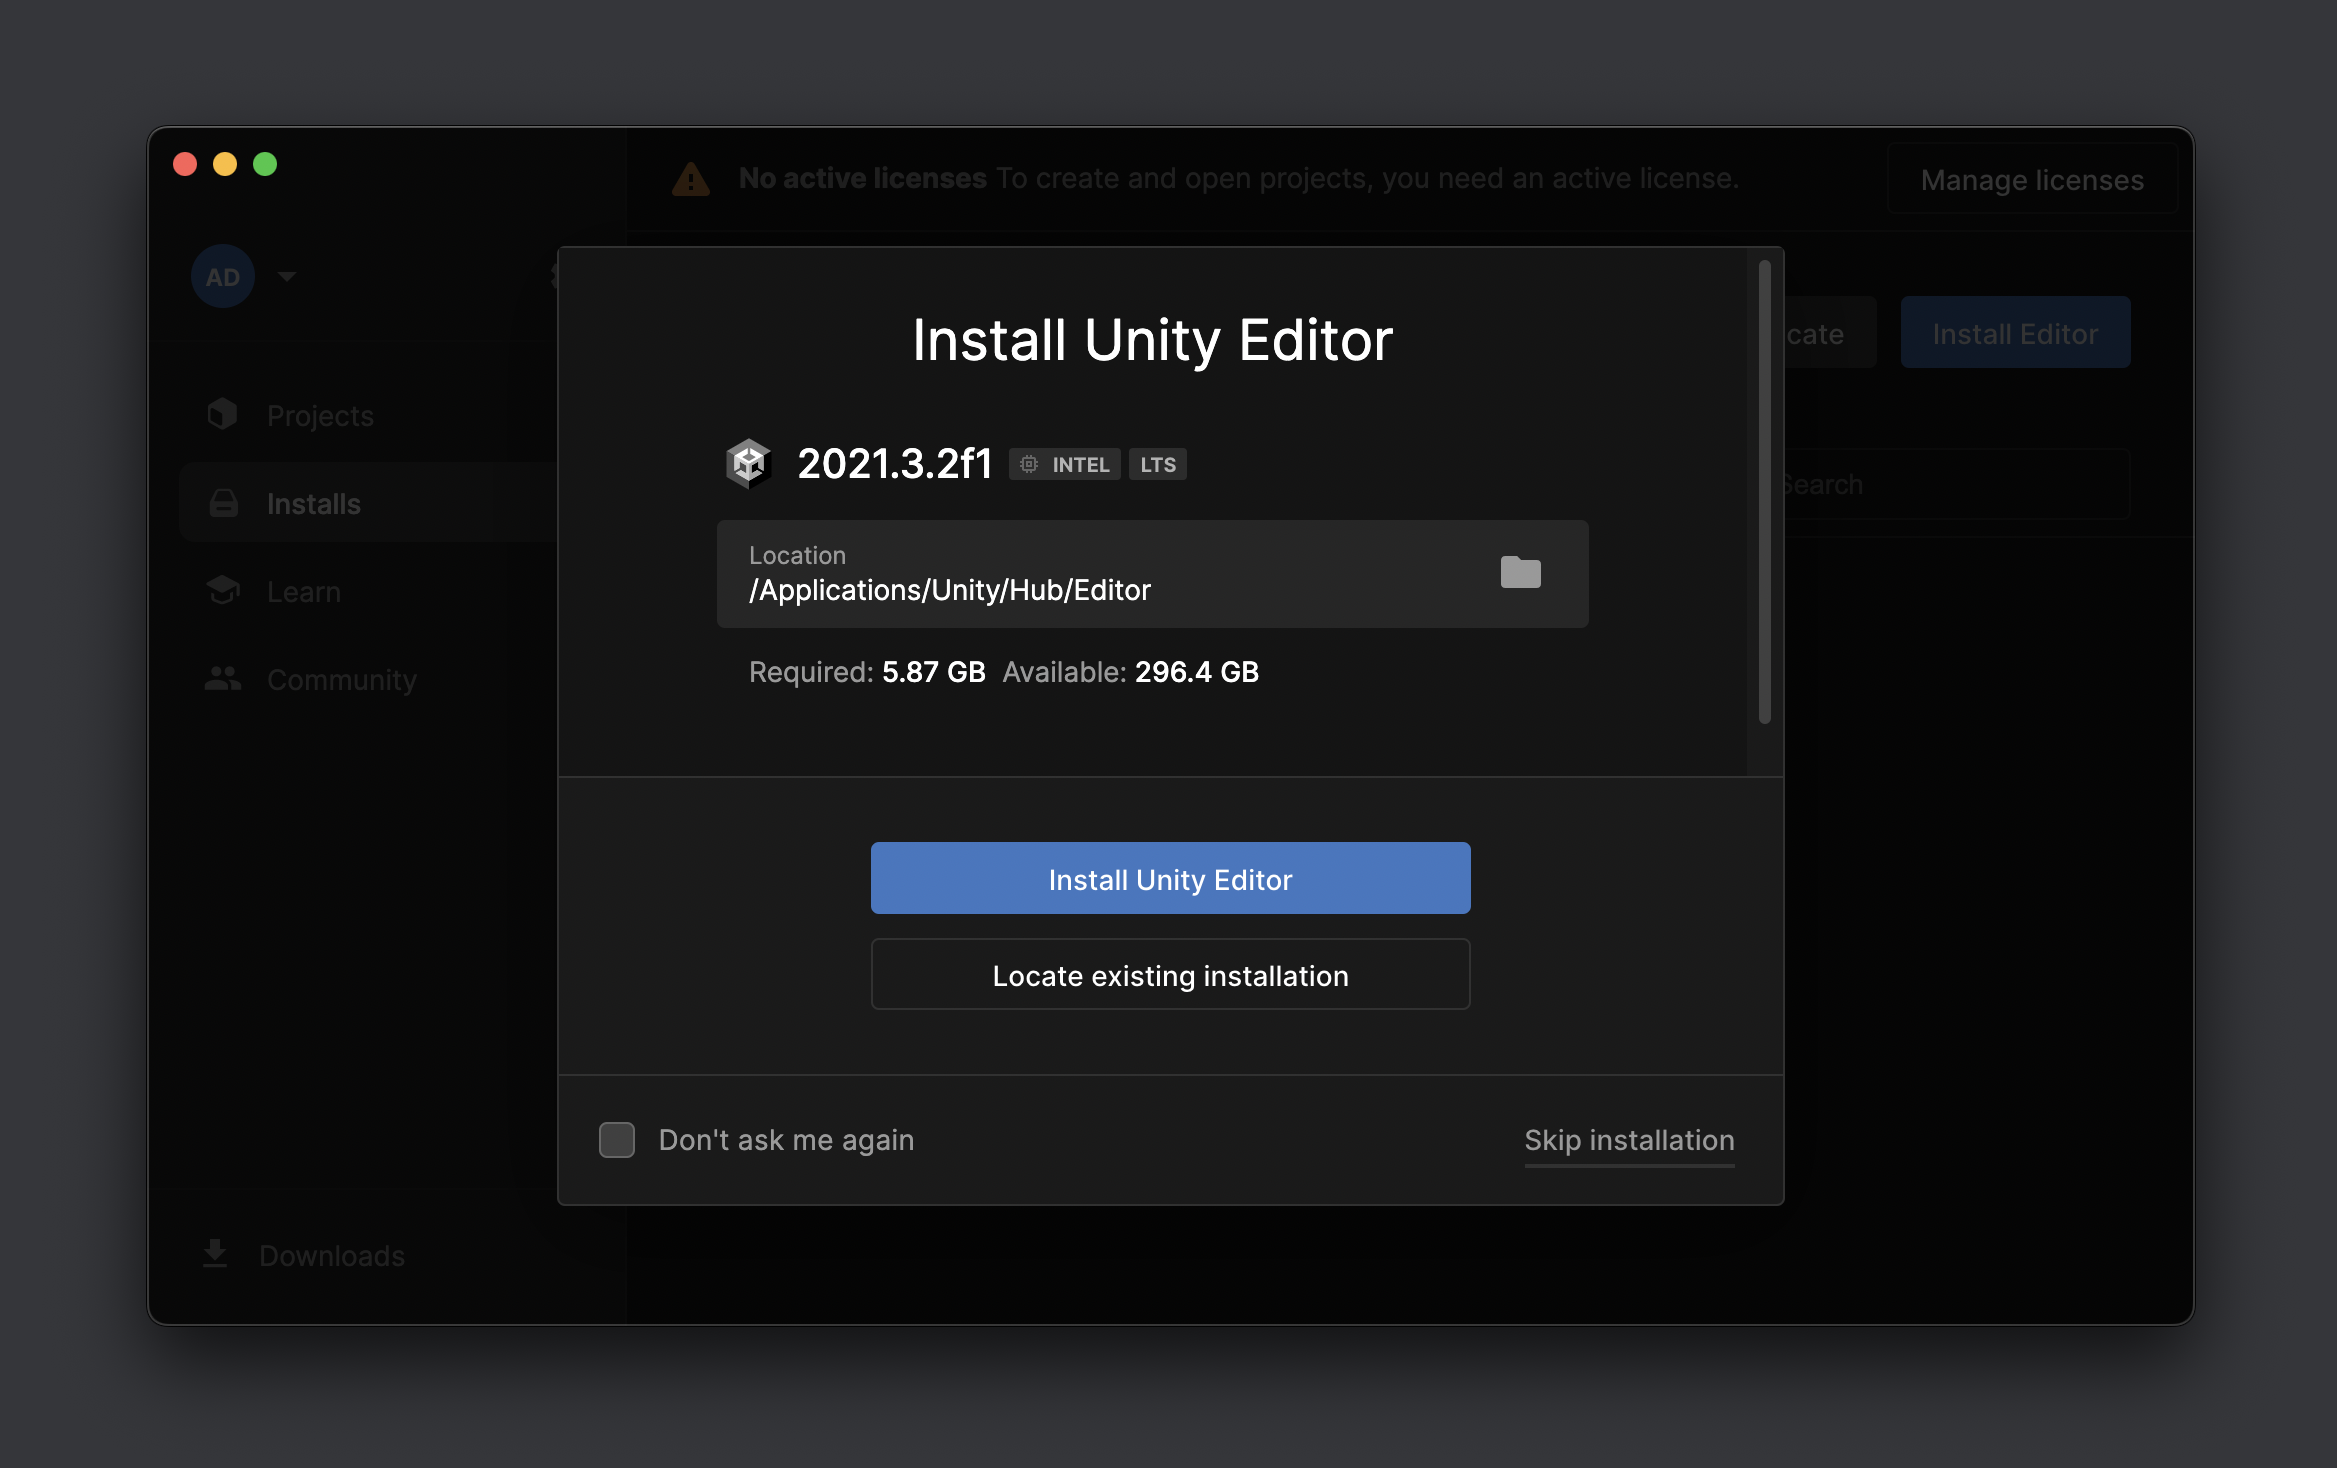Click the Projects sidebar icon
The width and height of the screenshot is (2337, 1468).
pos(222,414)
